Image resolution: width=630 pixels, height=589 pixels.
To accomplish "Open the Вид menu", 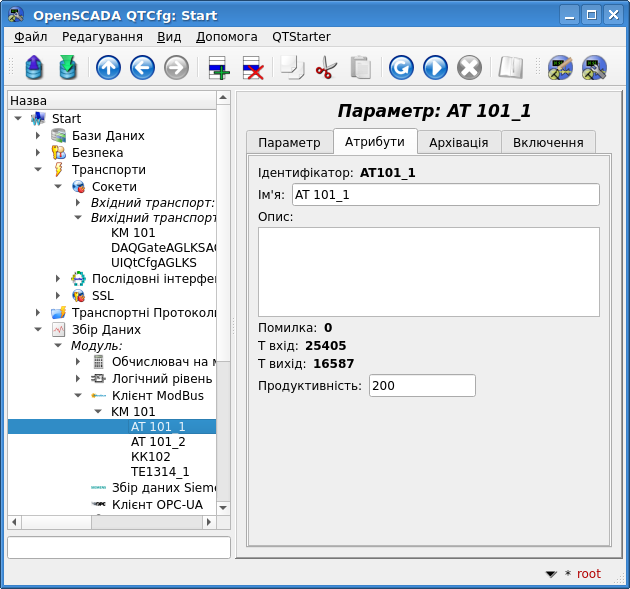I will click(169, 37).
